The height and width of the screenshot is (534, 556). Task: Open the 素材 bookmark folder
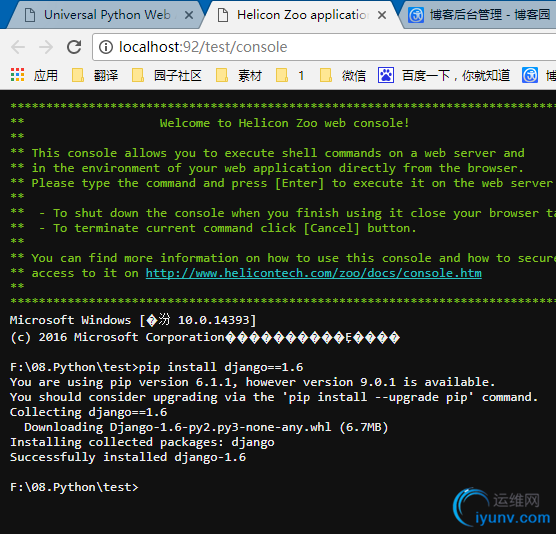[x=239, y=75]
